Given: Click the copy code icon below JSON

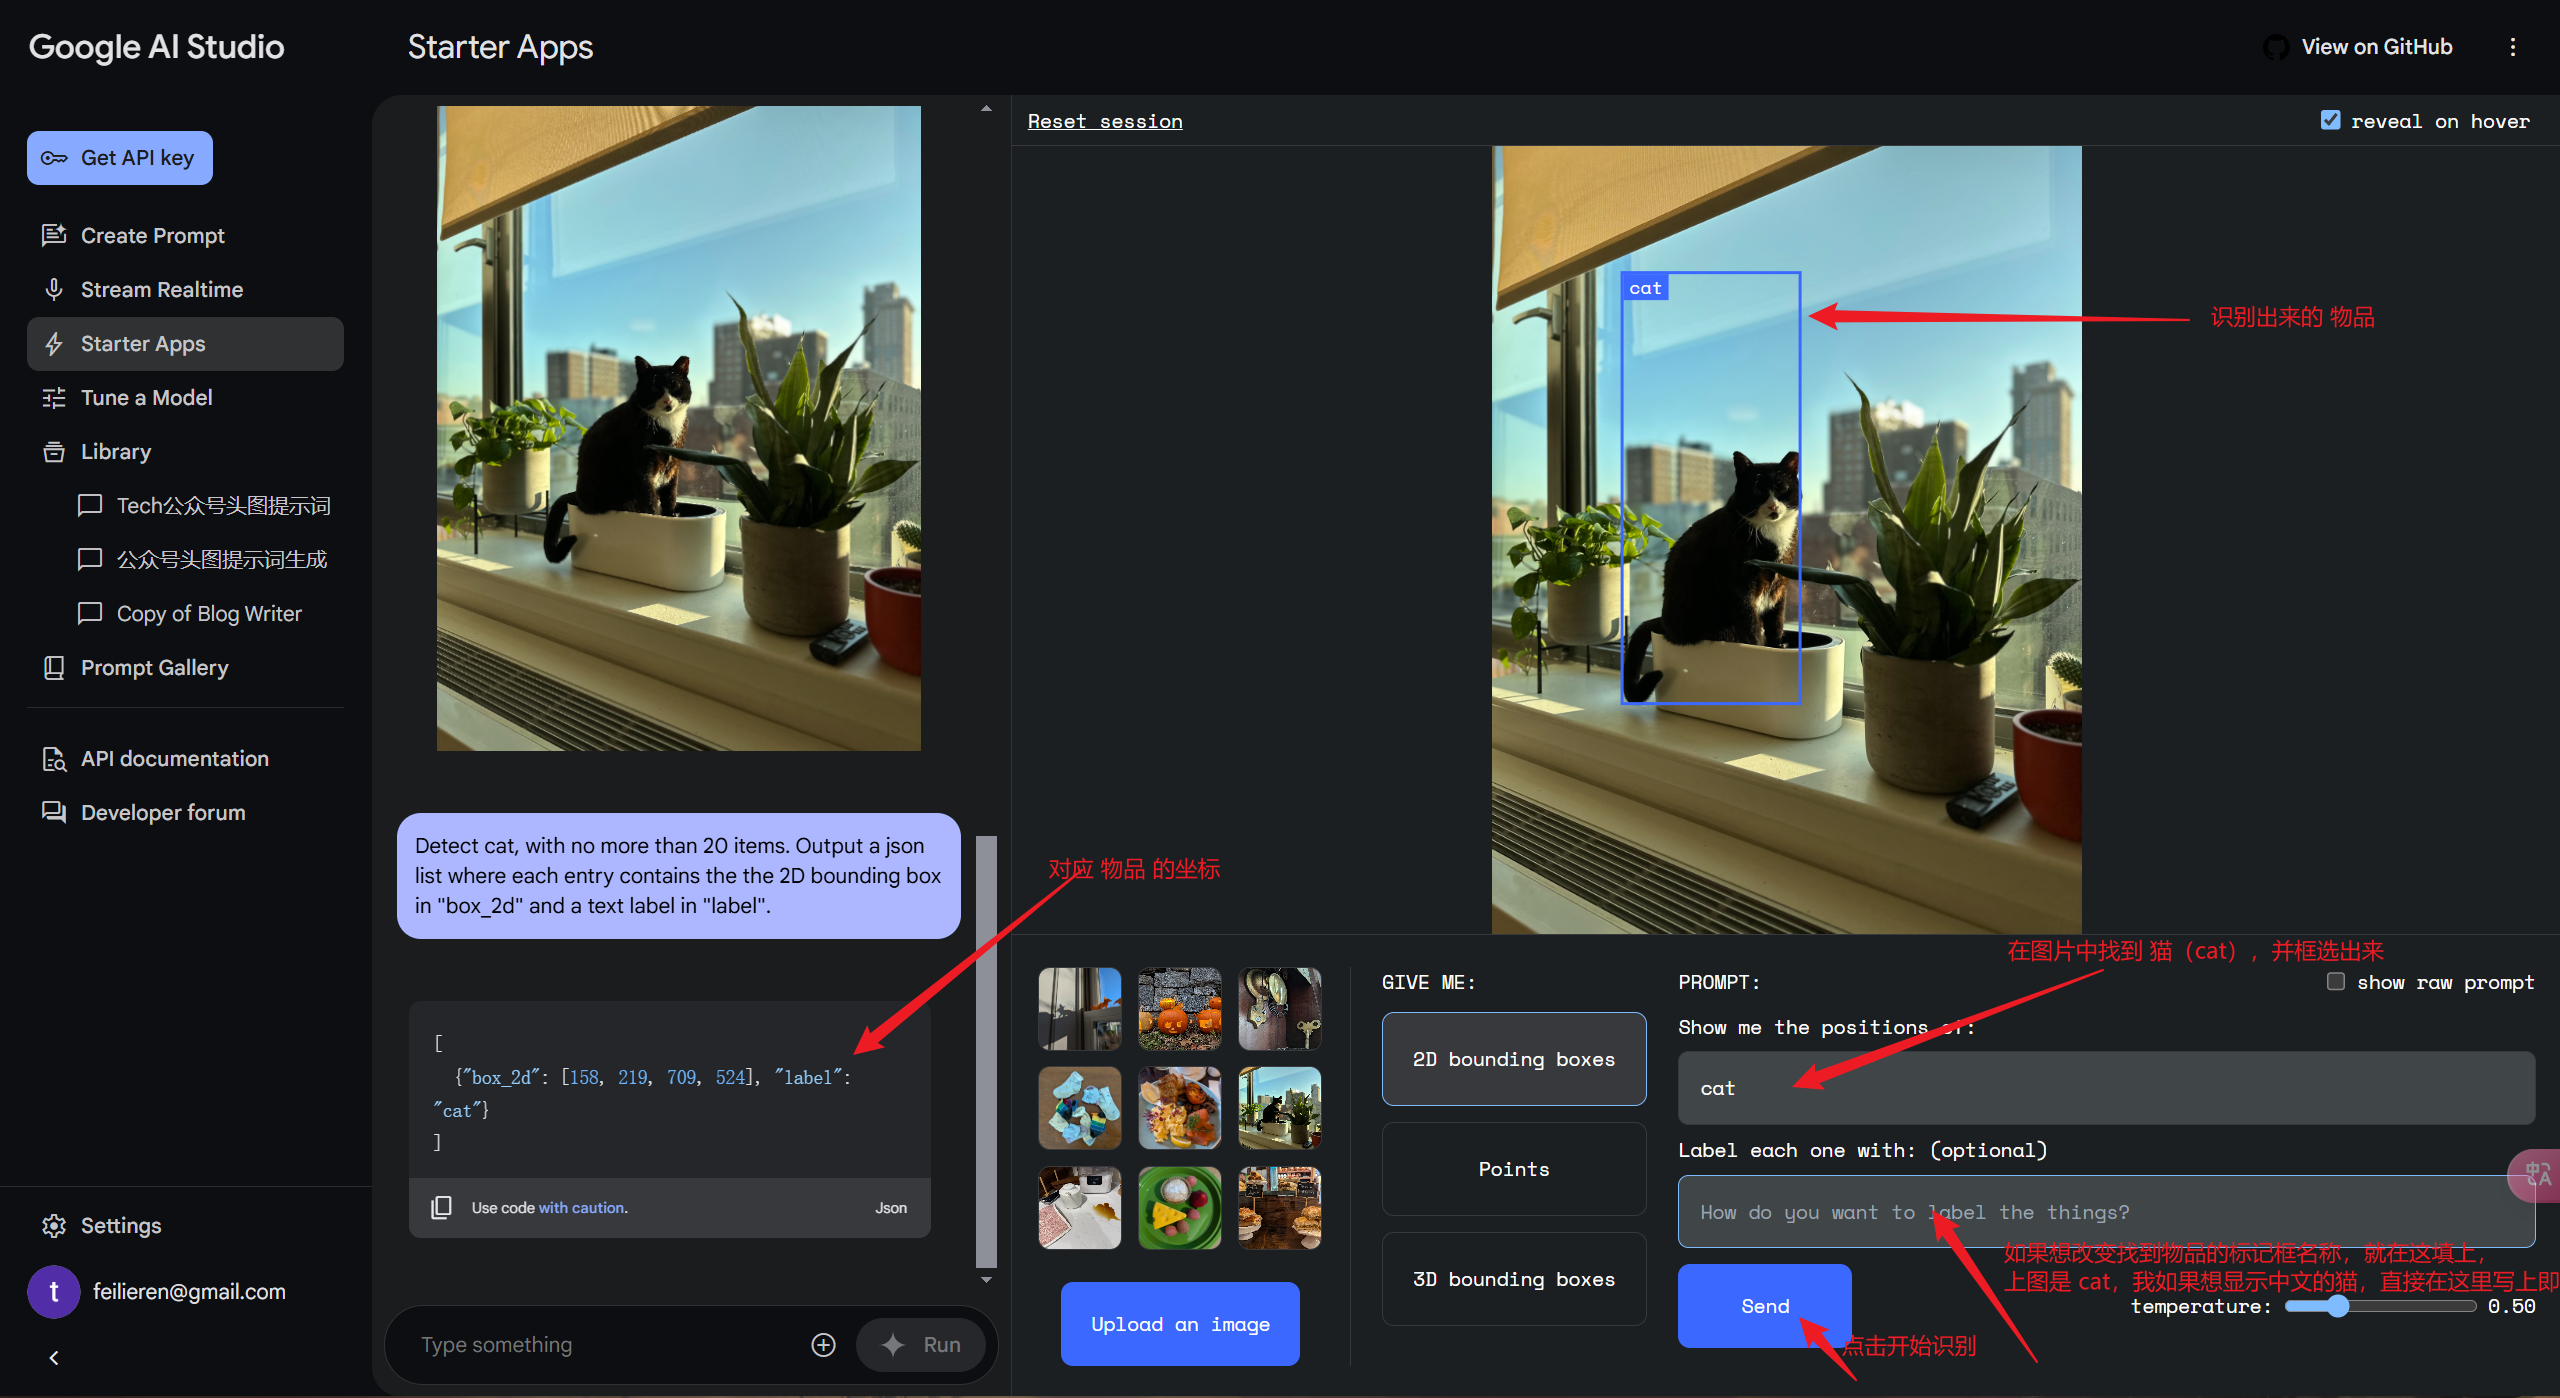Looking at the screenshot, I should click(x=441, y=1207).
